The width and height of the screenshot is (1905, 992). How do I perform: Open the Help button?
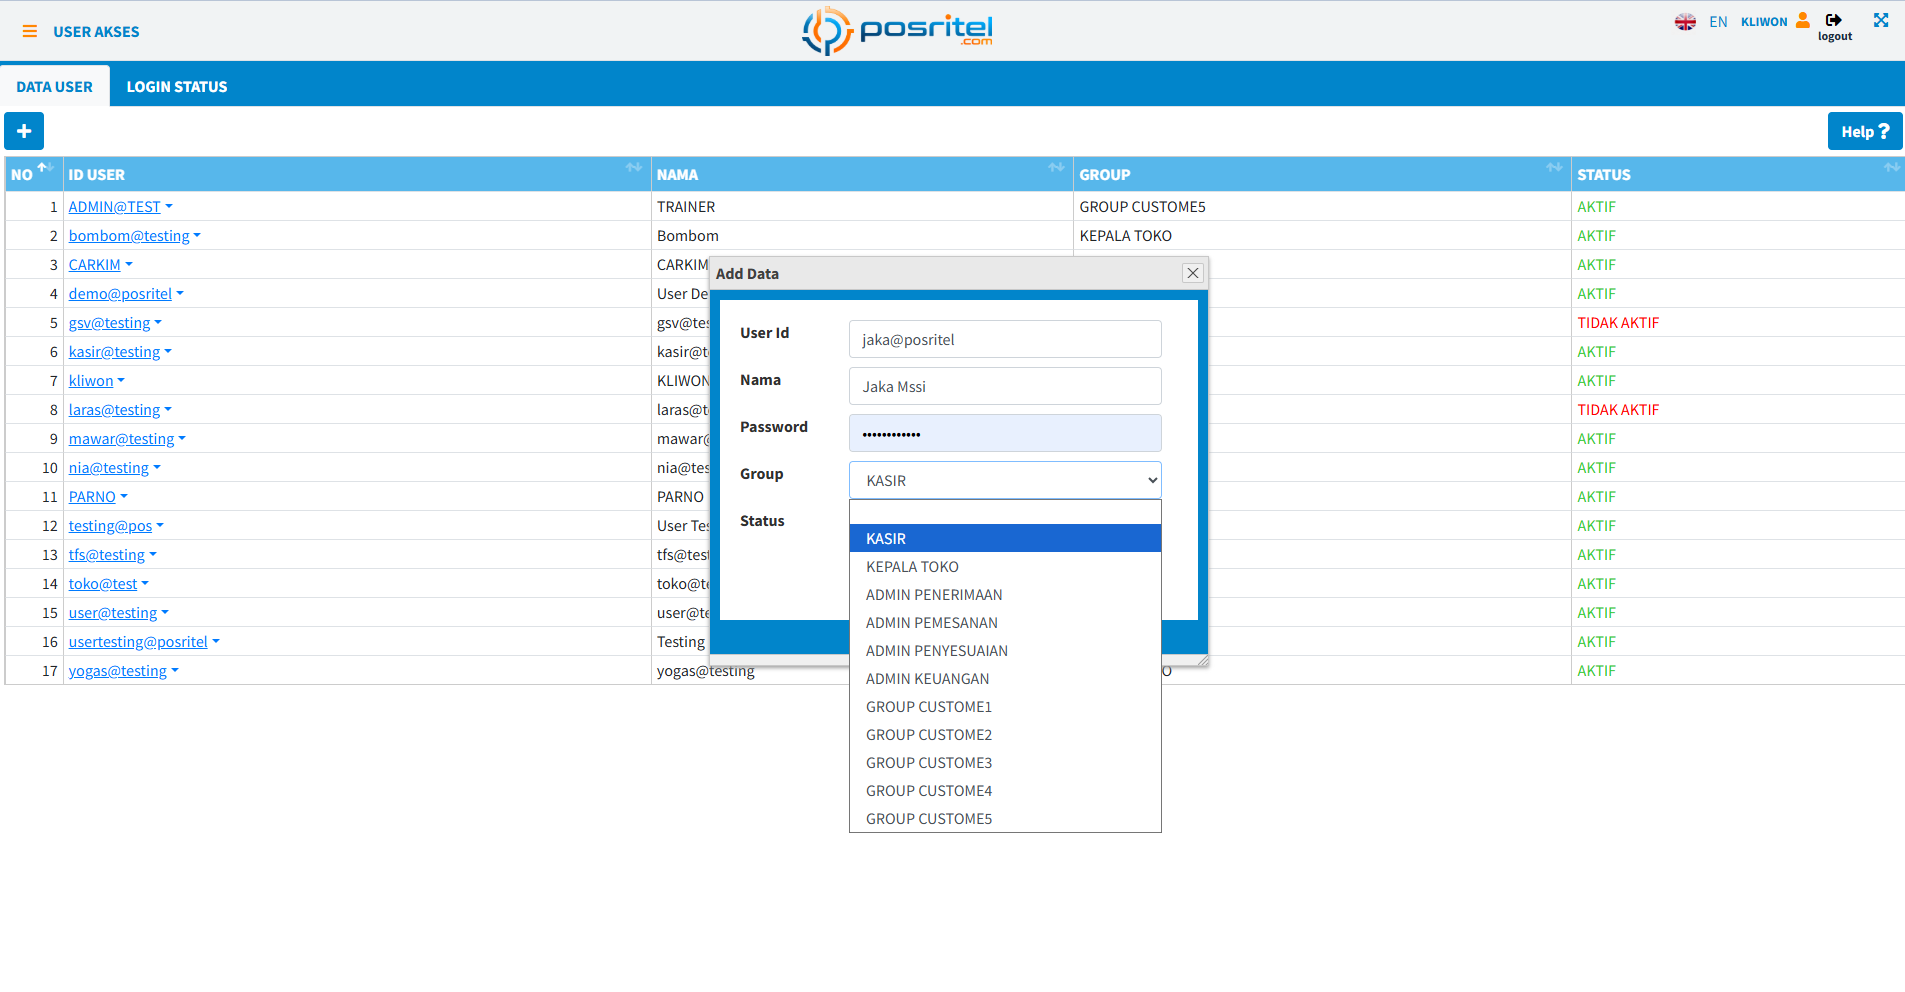[x=1865, y=131]
